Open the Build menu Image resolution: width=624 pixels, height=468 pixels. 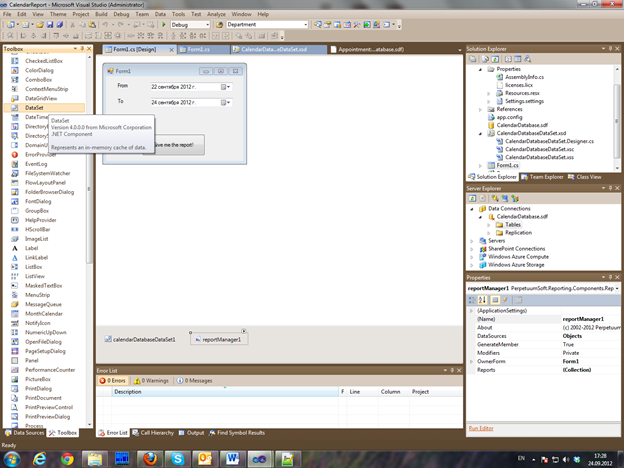tap(101, 14)
